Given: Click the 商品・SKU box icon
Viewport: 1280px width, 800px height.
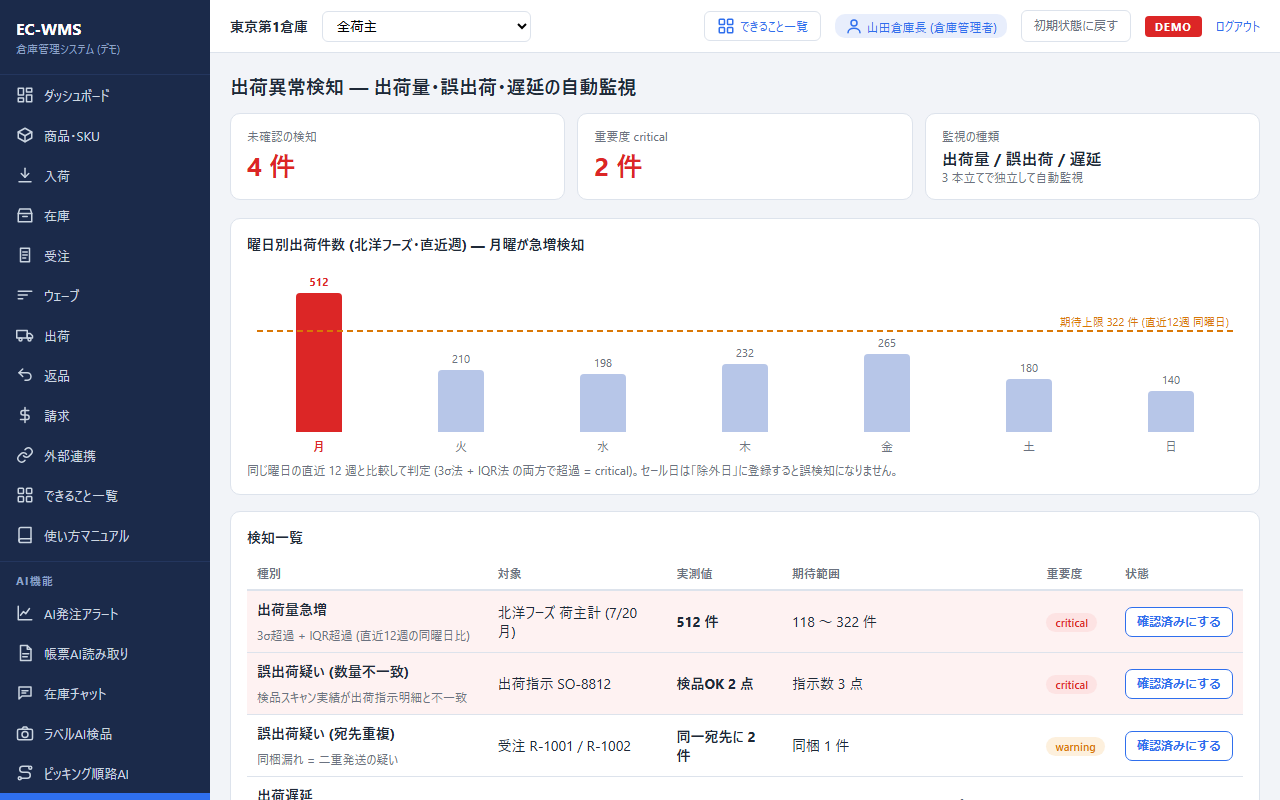Looking at the screenshot, I should (x=25, y=136).
